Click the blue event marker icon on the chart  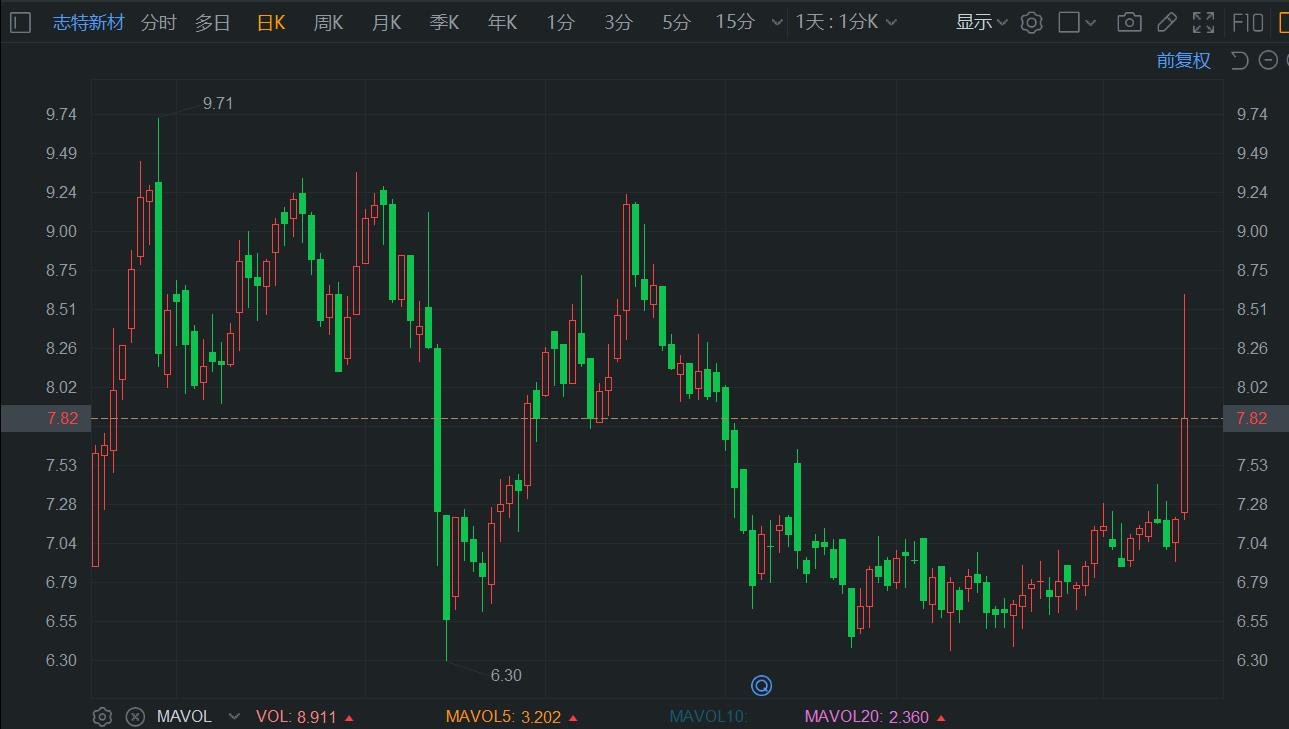point(761,685)
